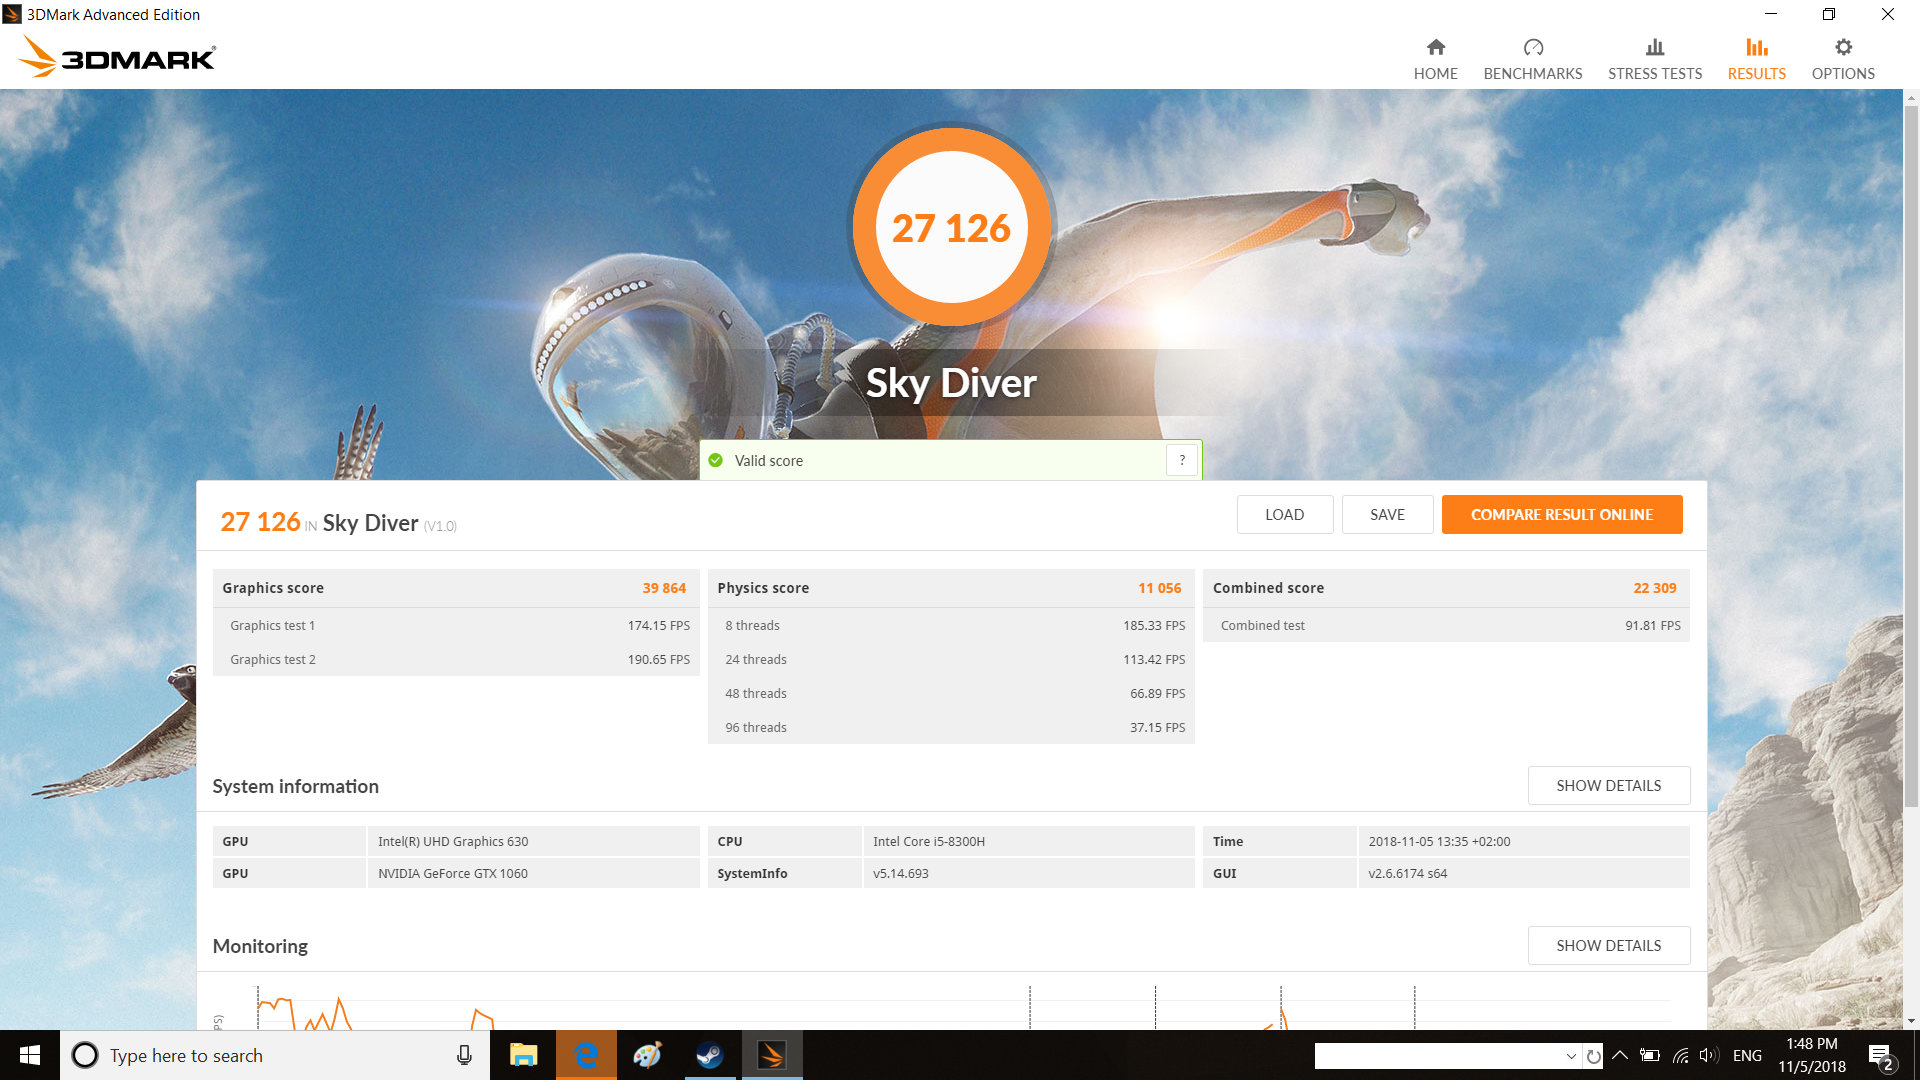
Task: Open the Action Center notifications icon
Action: click(1880, 1056)
